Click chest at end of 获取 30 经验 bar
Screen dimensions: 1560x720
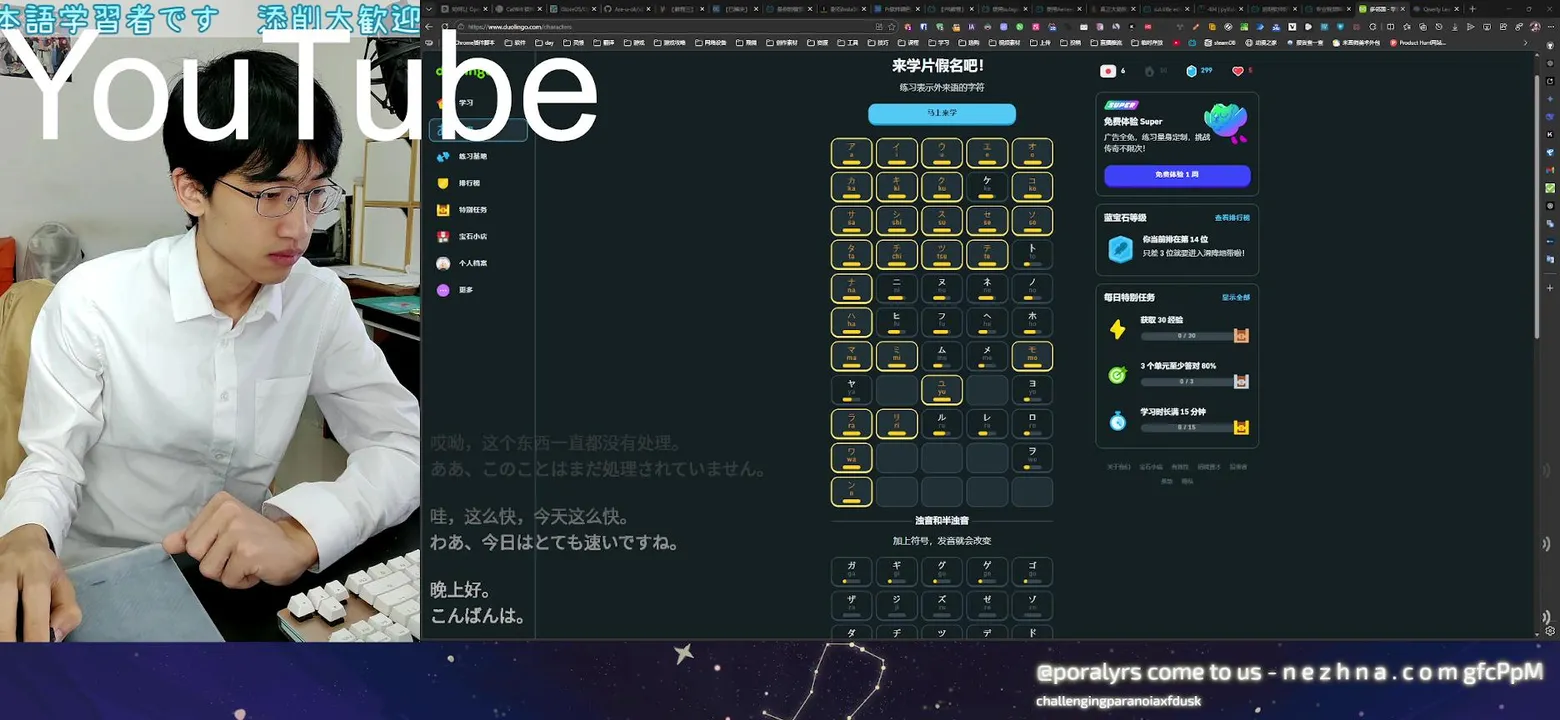click(x=1241, y=335)
